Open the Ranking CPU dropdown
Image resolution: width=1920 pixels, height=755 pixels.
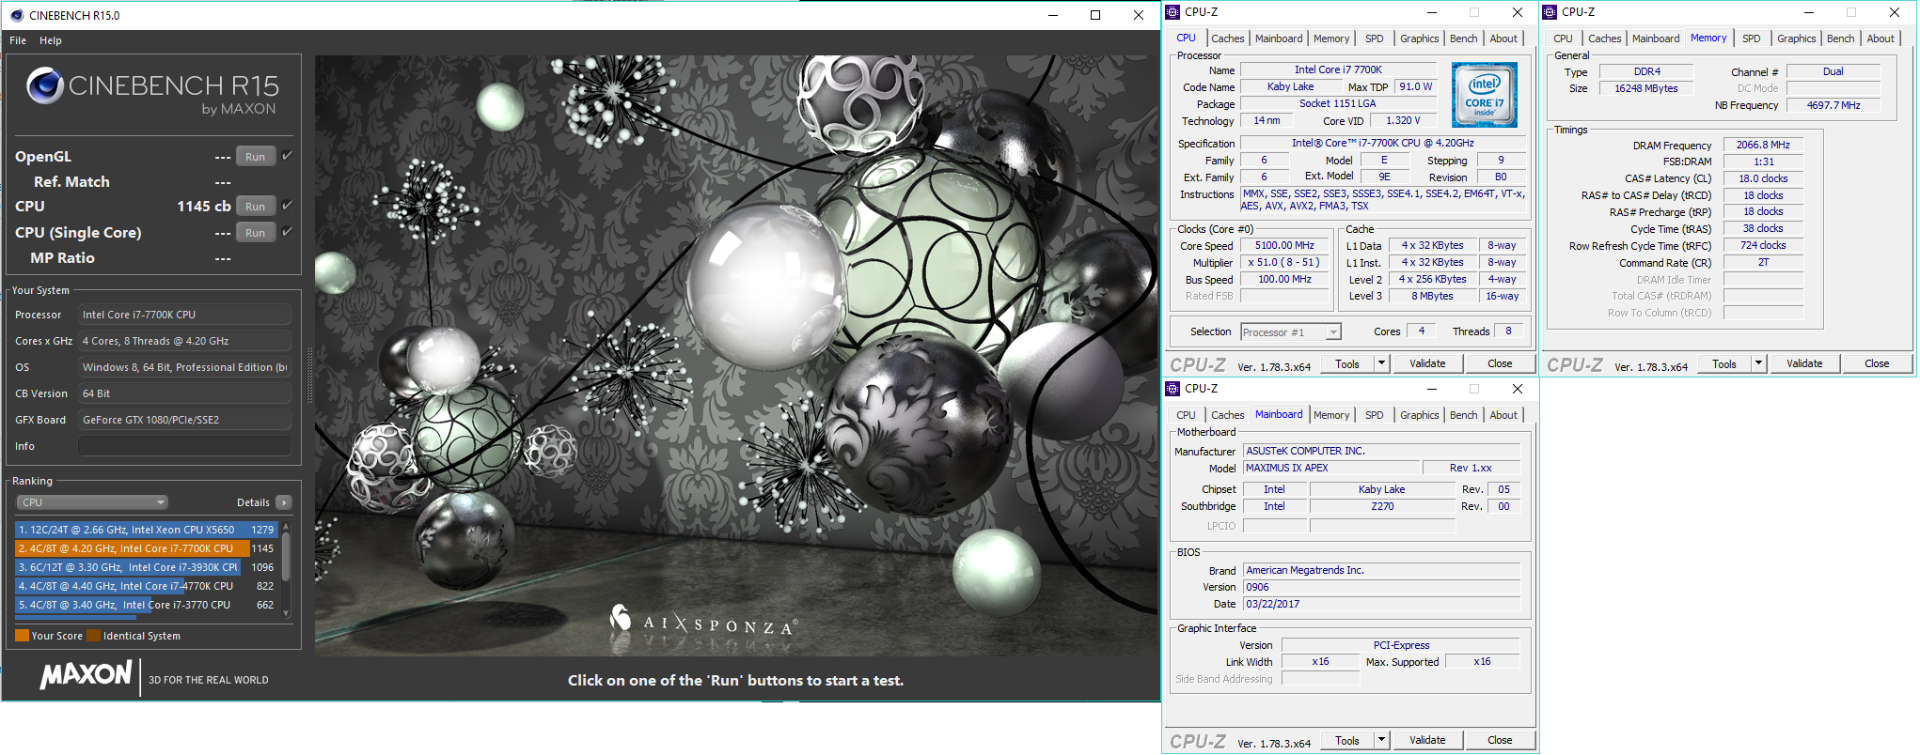click(92, 502)
